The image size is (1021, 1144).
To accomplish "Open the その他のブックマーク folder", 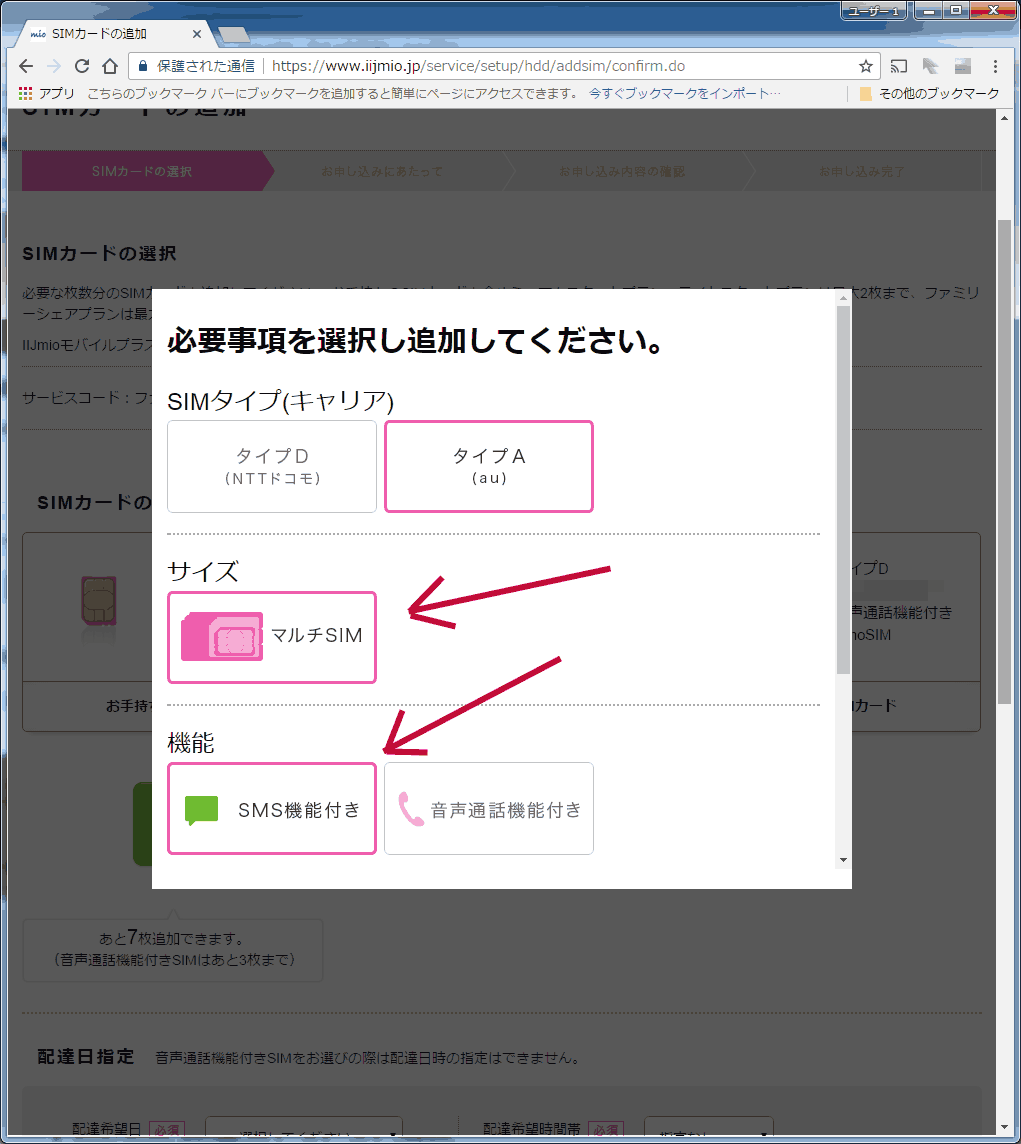I will click(x=929, y=93).
